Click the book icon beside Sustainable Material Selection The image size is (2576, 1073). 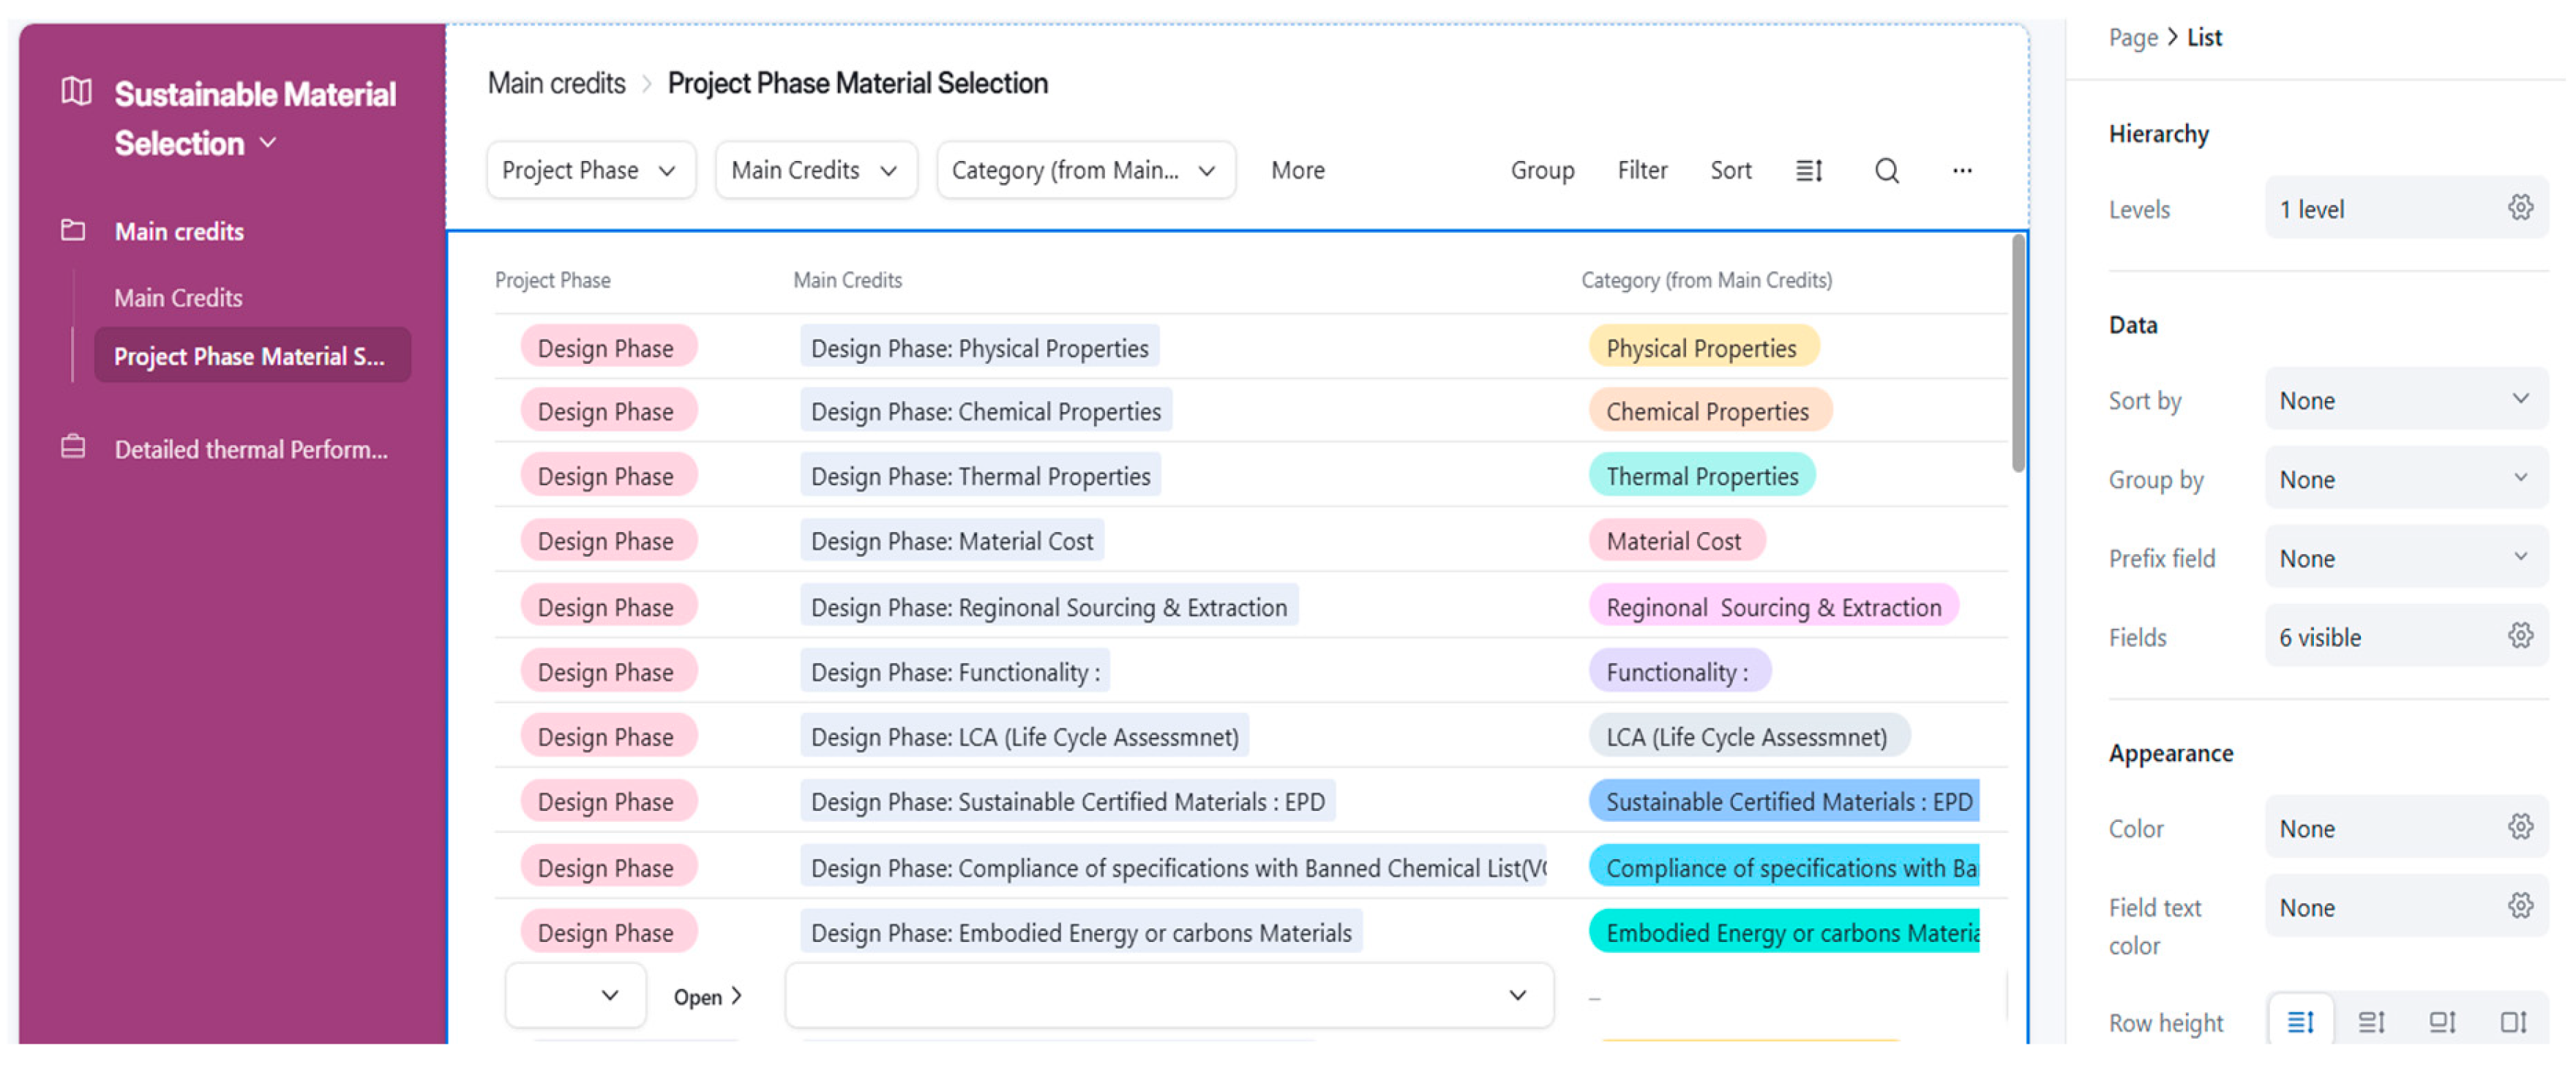(x=76, y=92)
